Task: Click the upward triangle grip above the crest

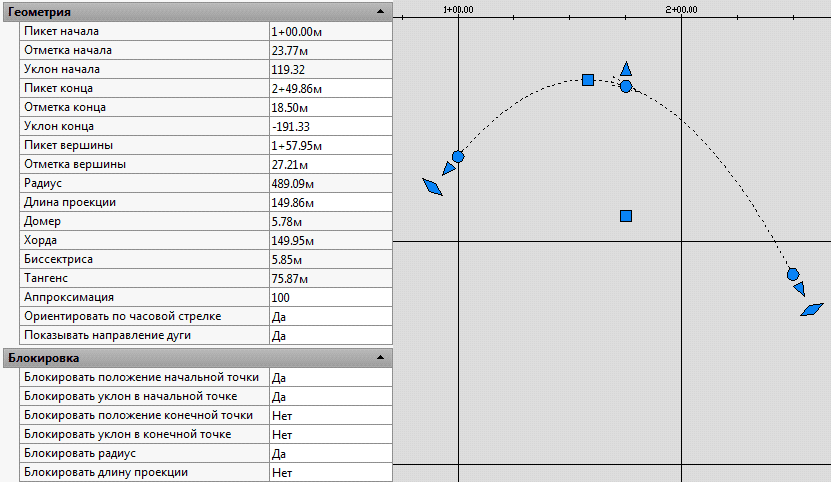Action: [x=626, y=68]
